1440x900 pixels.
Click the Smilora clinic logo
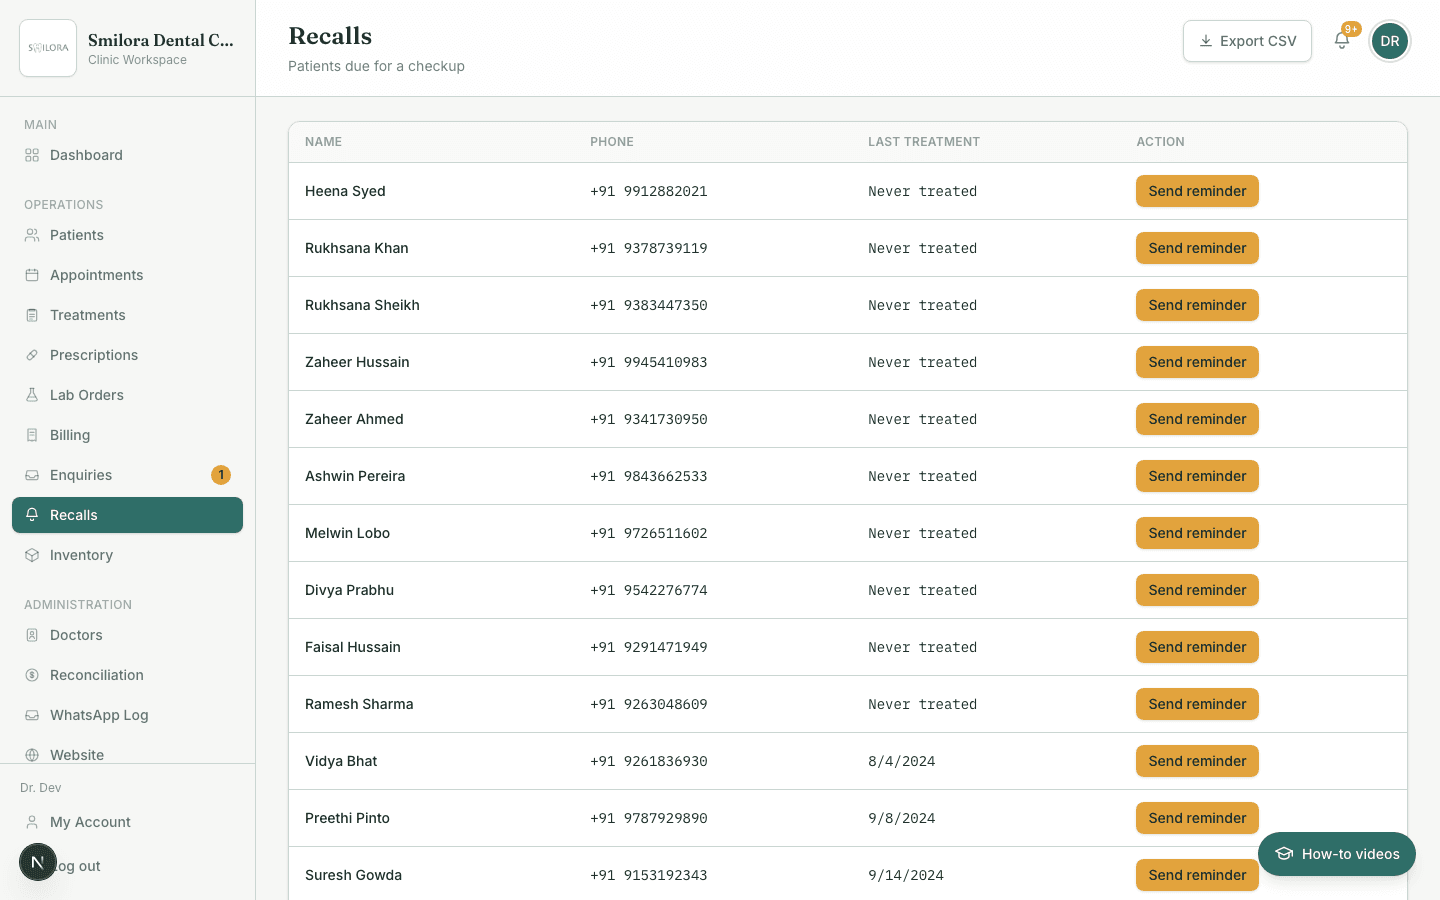click(48, 48)
